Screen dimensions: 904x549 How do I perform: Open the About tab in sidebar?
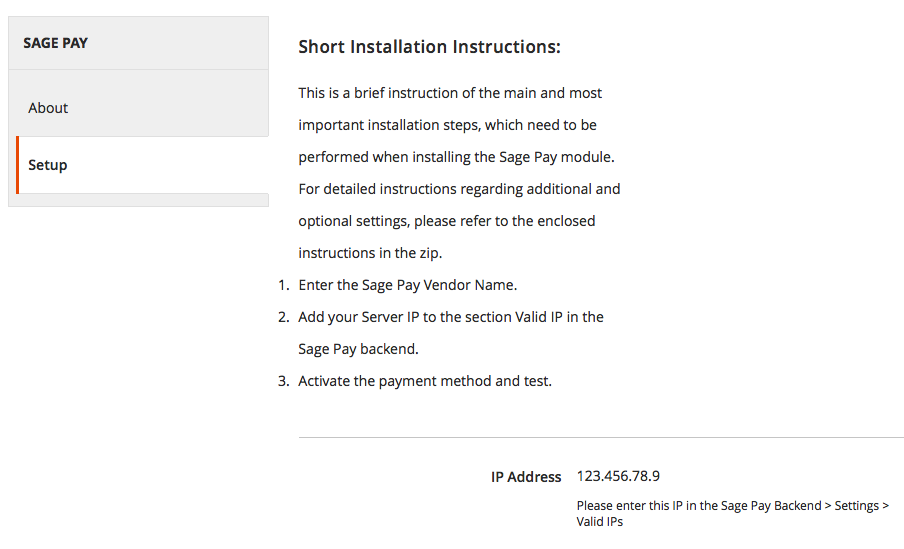coord(138,108)
